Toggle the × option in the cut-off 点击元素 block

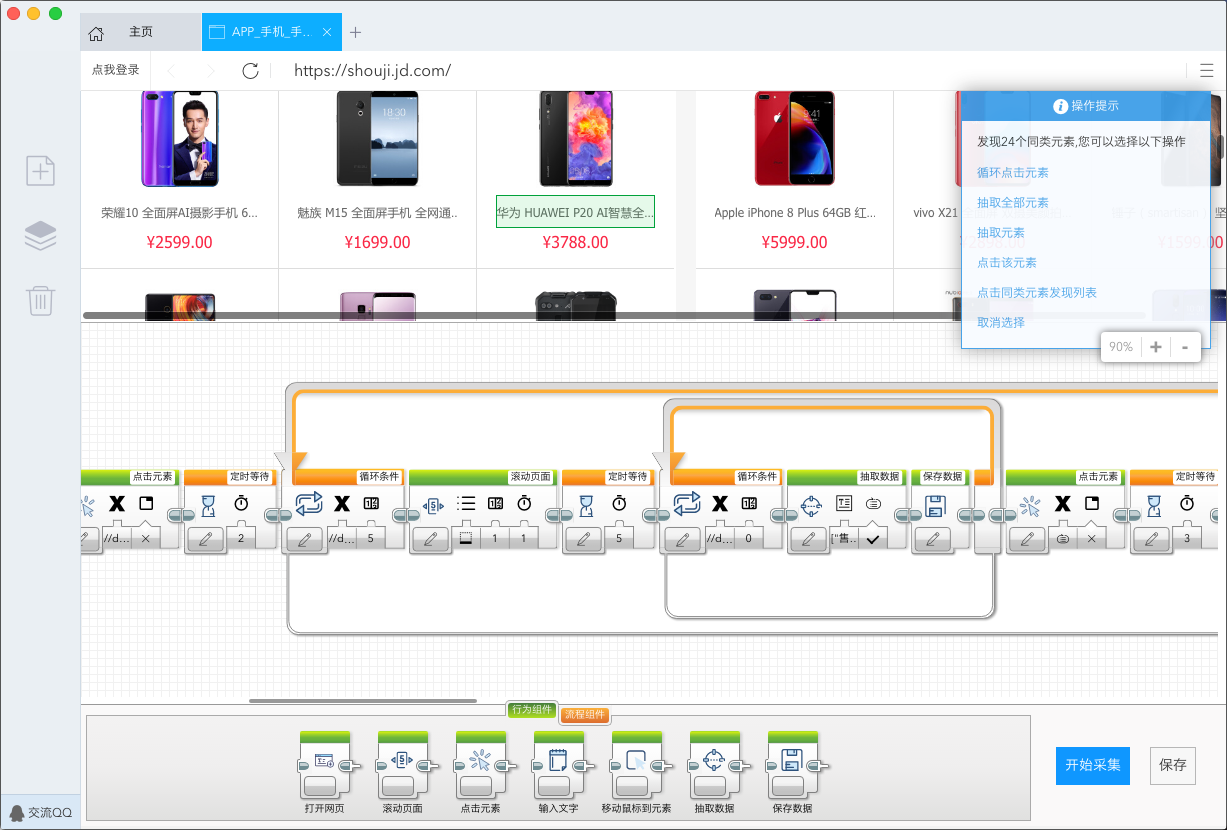146,538
